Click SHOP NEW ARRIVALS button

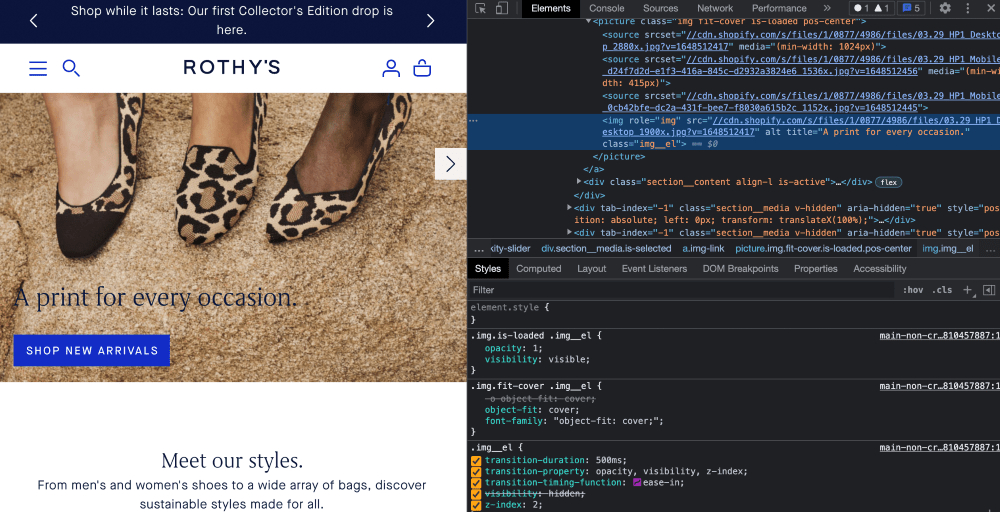click(92, 351)
